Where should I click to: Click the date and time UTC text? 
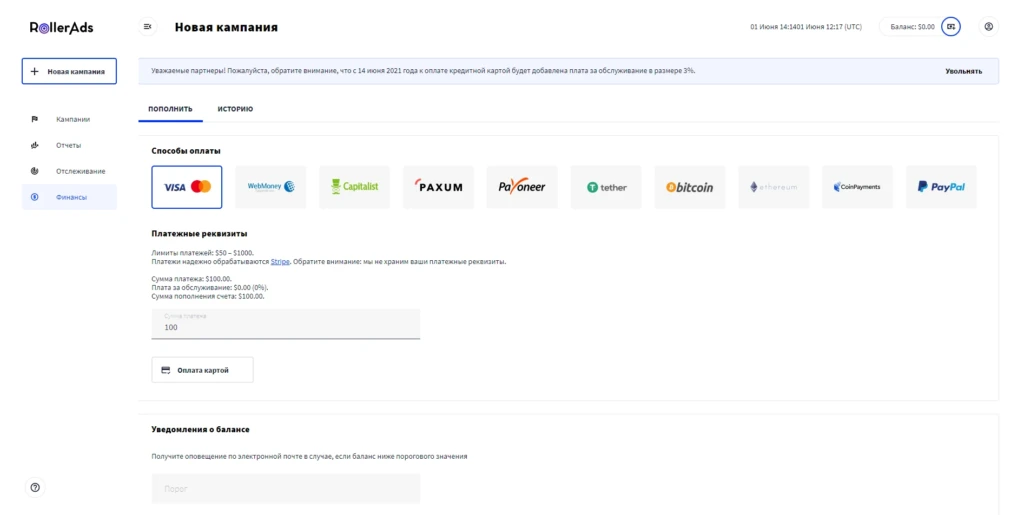[806, 27]
